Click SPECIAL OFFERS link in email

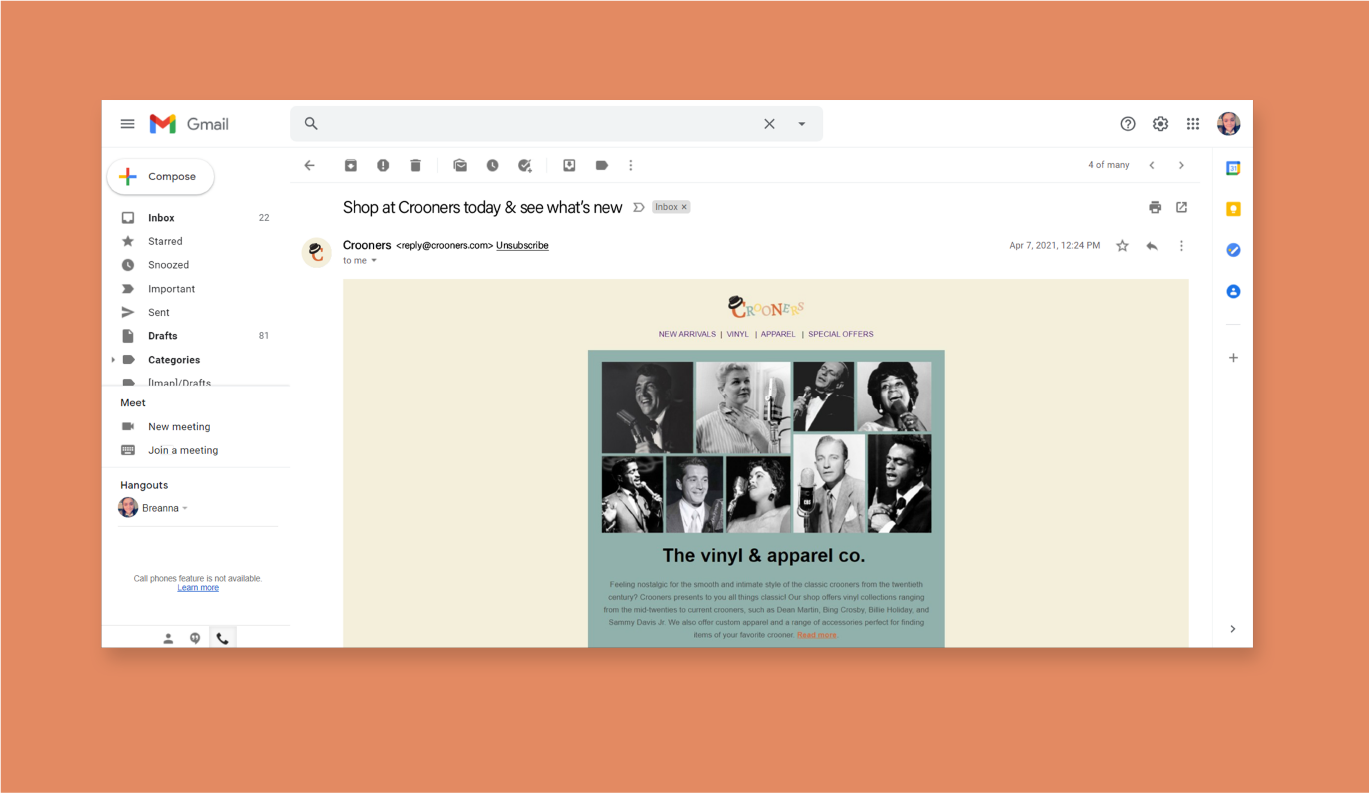coord(841,334)
